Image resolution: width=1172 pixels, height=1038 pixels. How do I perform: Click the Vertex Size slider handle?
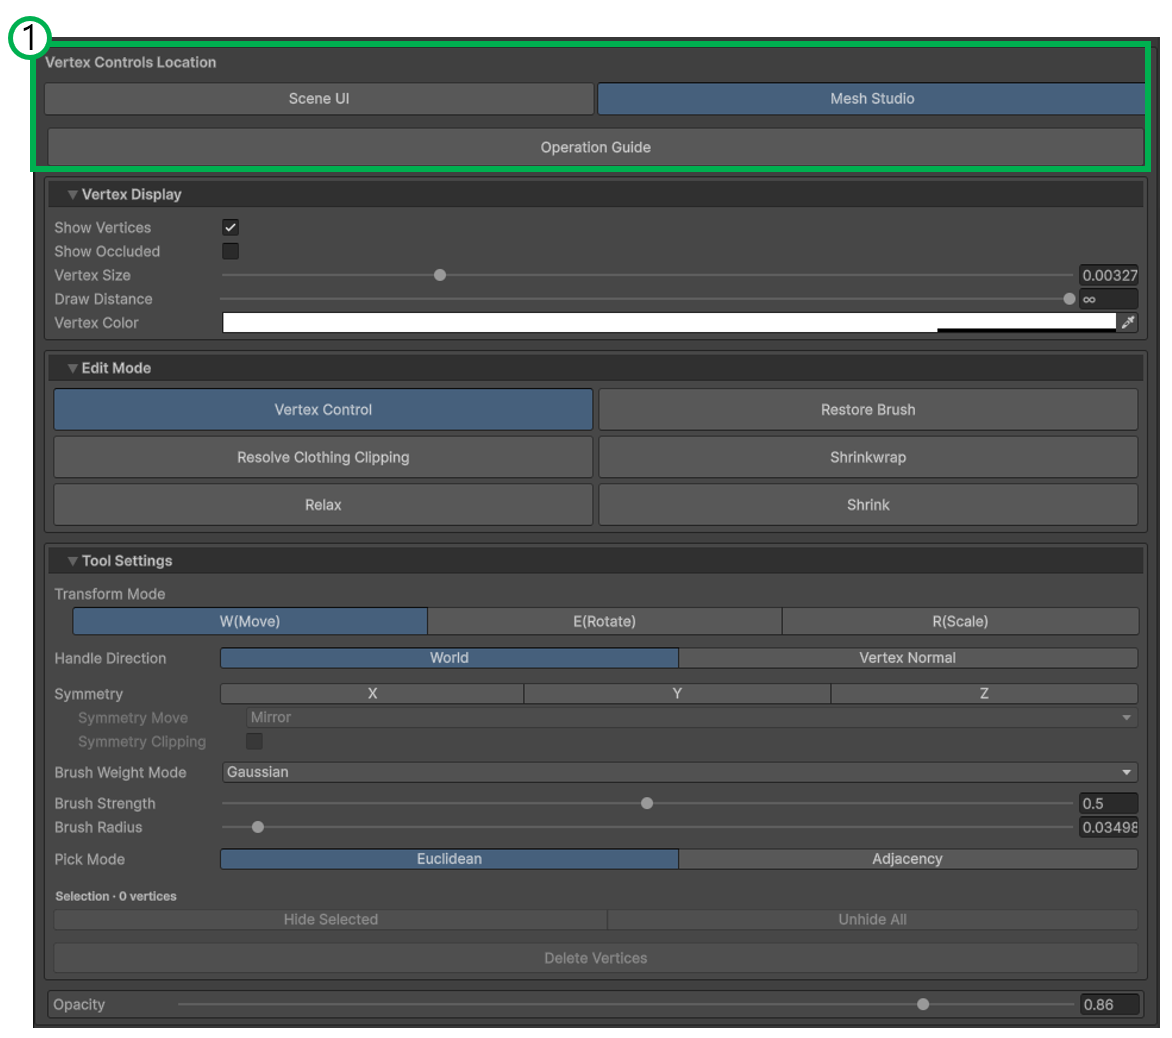(440, 275)
